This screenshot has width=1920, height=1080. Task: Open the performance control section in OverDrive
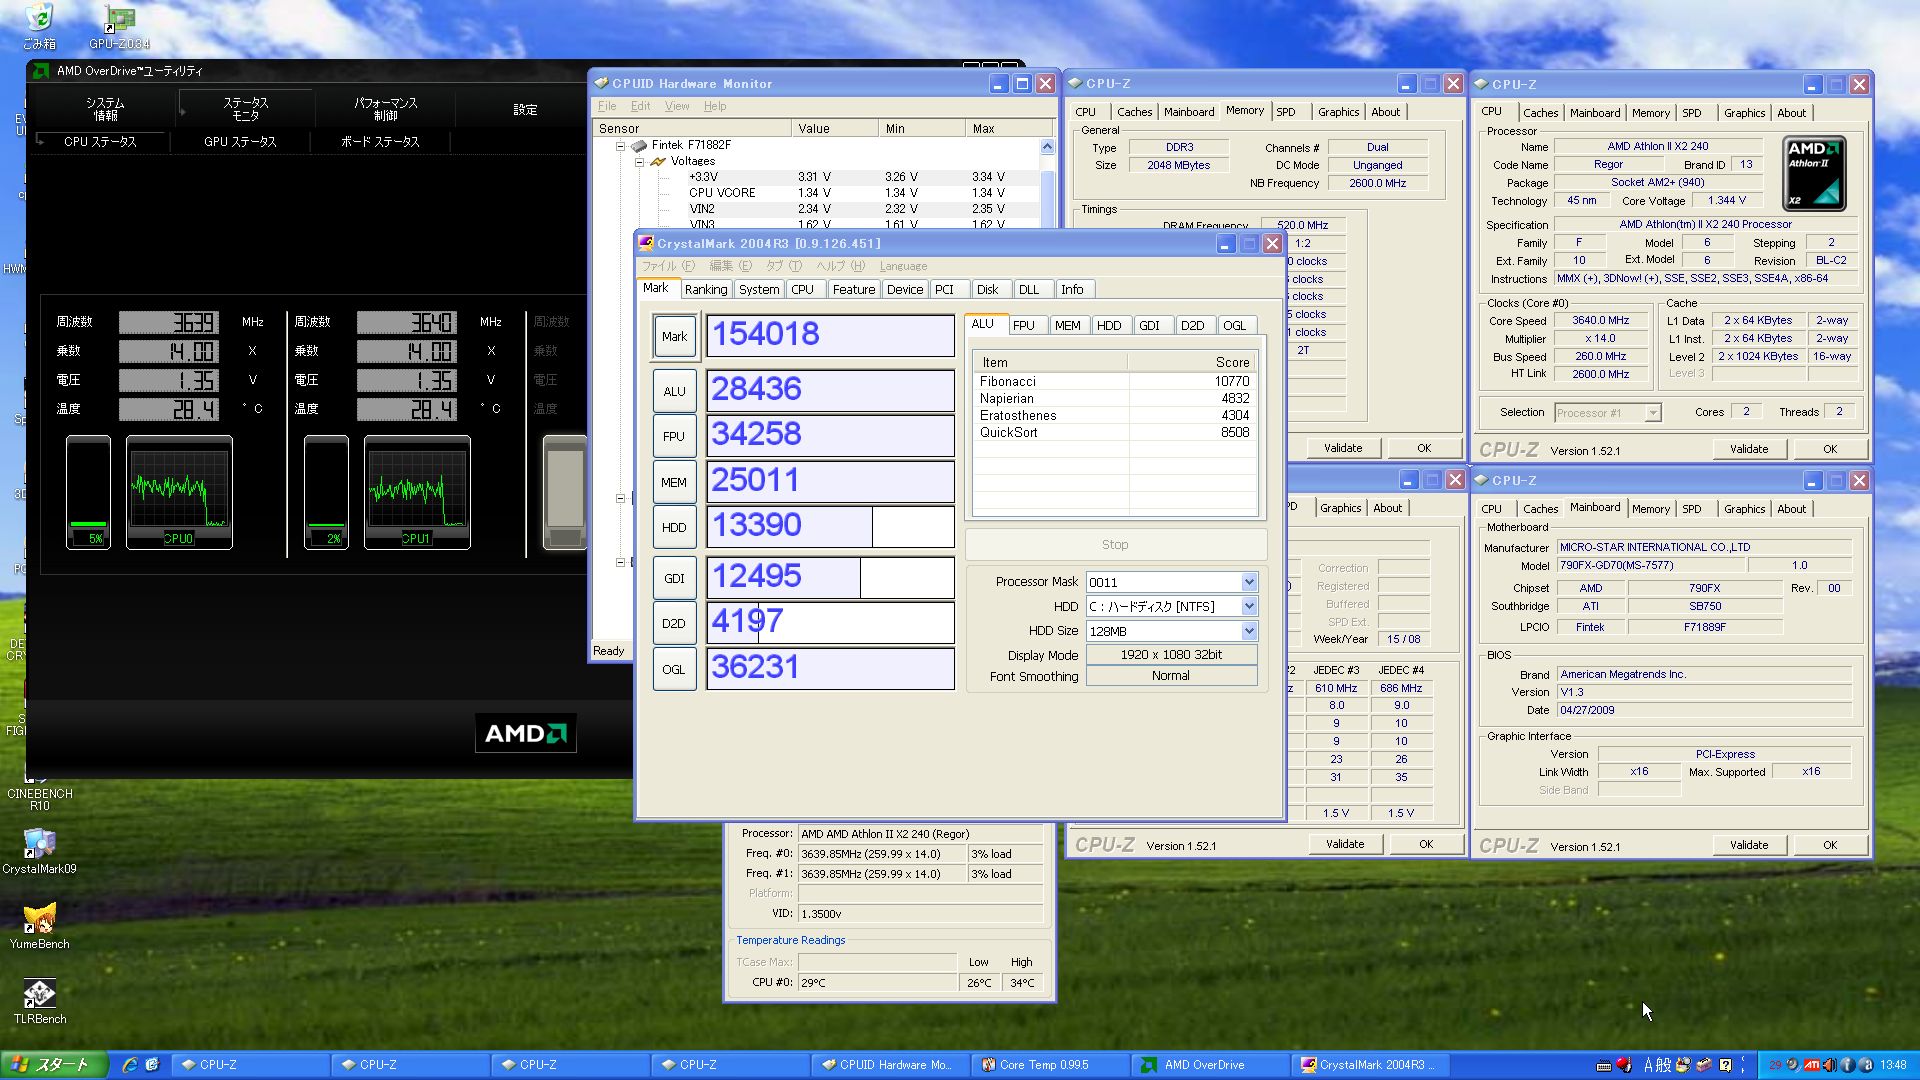tap(385, 109)
